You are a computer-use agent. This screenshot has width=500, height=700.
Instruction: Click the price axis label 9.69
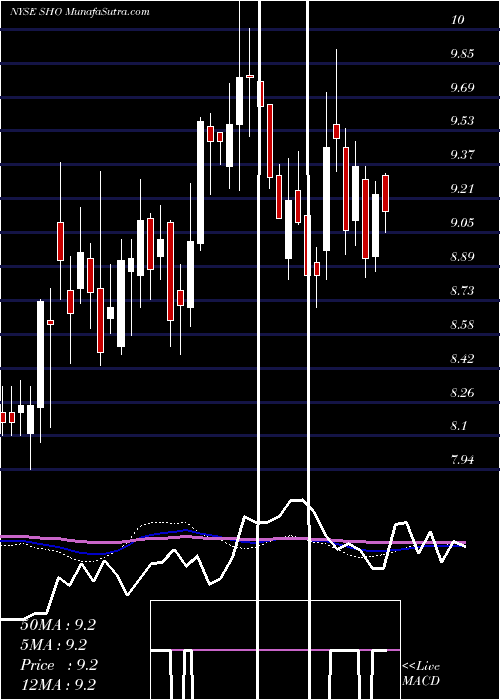click(x=462, y=88)
